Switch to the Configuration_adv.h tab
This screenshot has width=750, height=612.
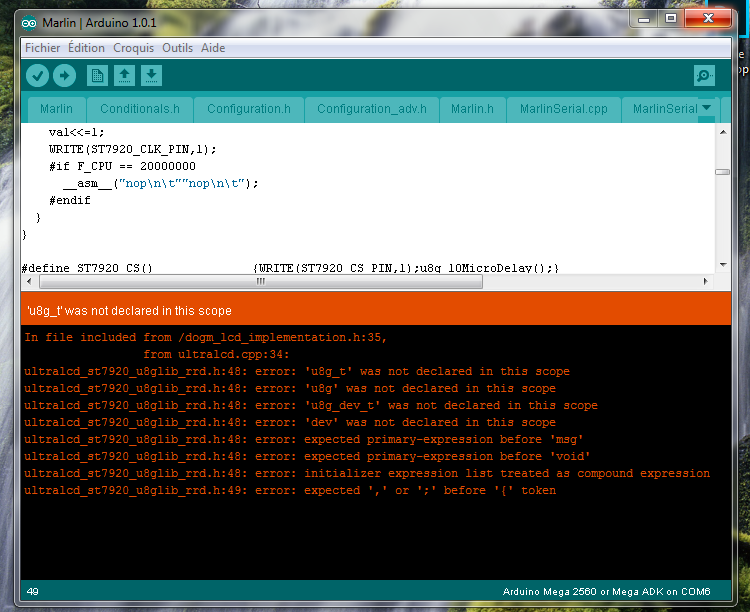(372, 109)
